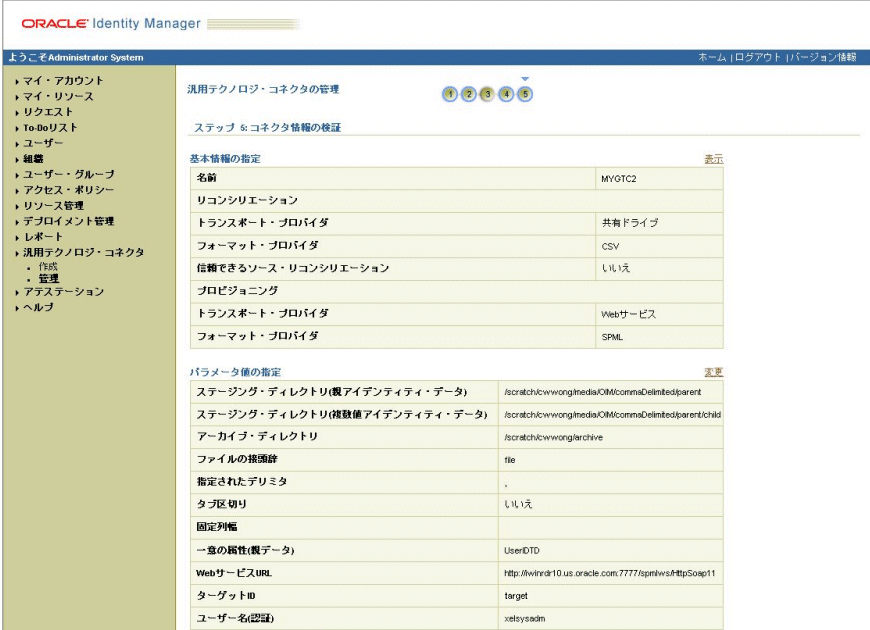Click the 共有ドライブ transport provider value
Screen dimensions: 870x630
[x=630, y=223]
